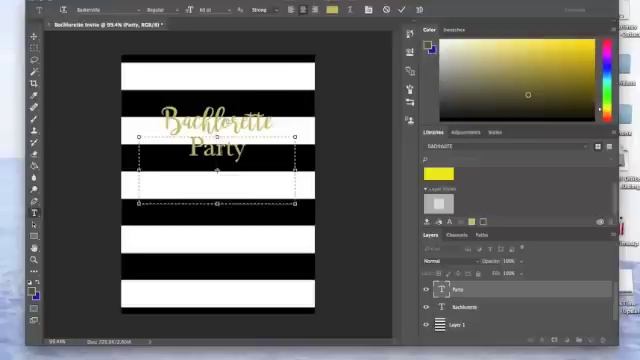Image resolution: width=640 pixels, height=360 pixels.
Task: Hide the Bachelorette text layer
Action: [x=427, y=307]
